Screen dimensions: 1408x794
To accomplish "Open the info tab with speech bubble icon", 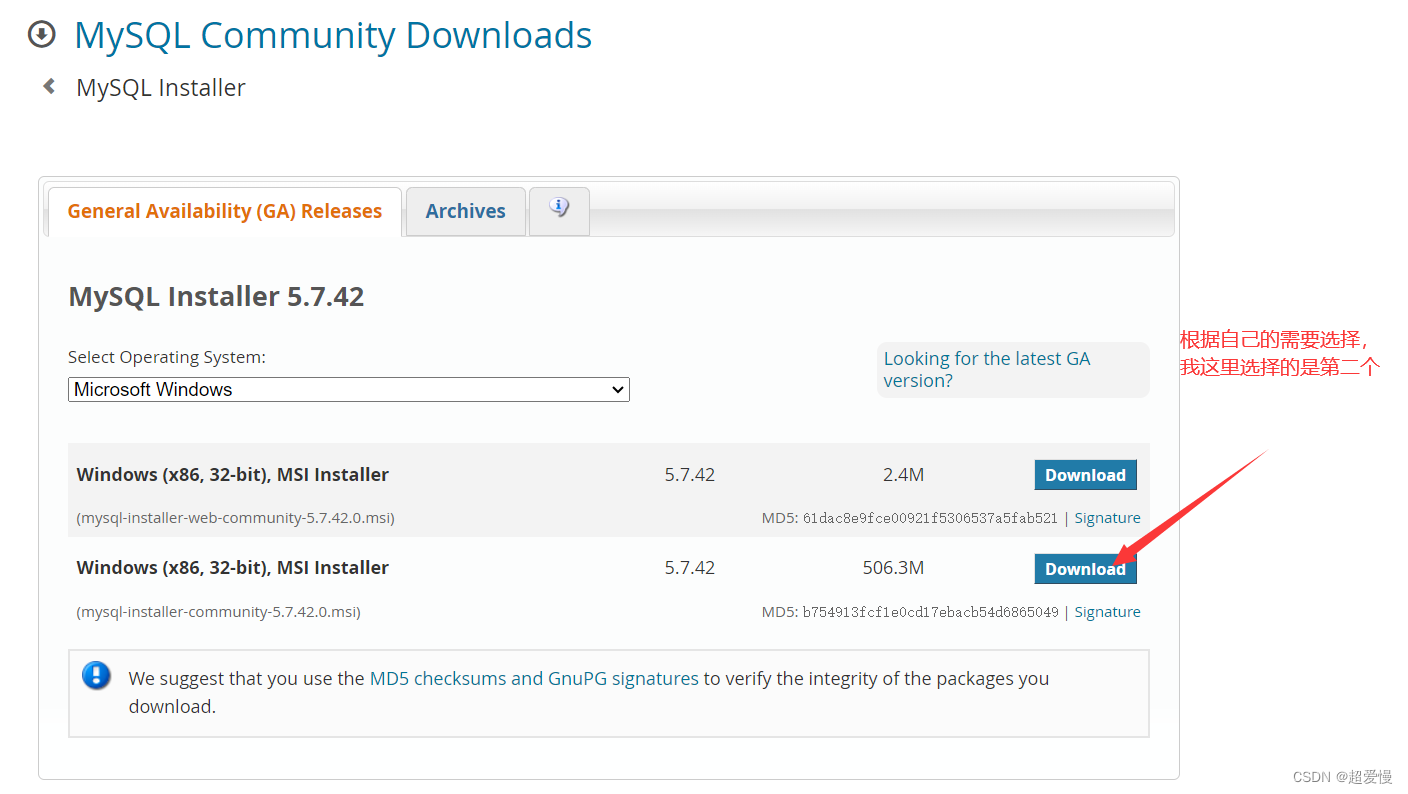I will coord(559,210).
